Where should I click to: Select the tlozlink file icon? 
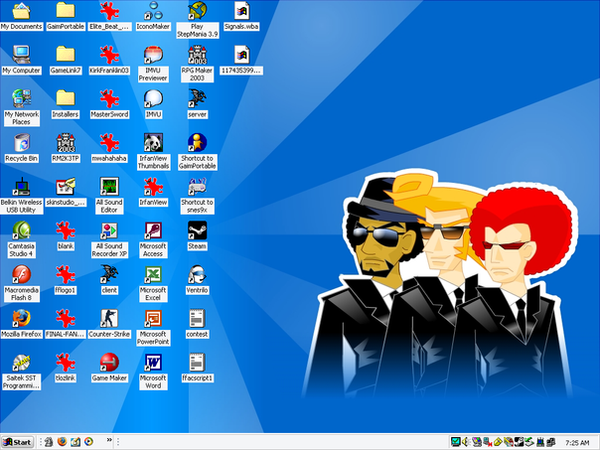click(65, 363)
